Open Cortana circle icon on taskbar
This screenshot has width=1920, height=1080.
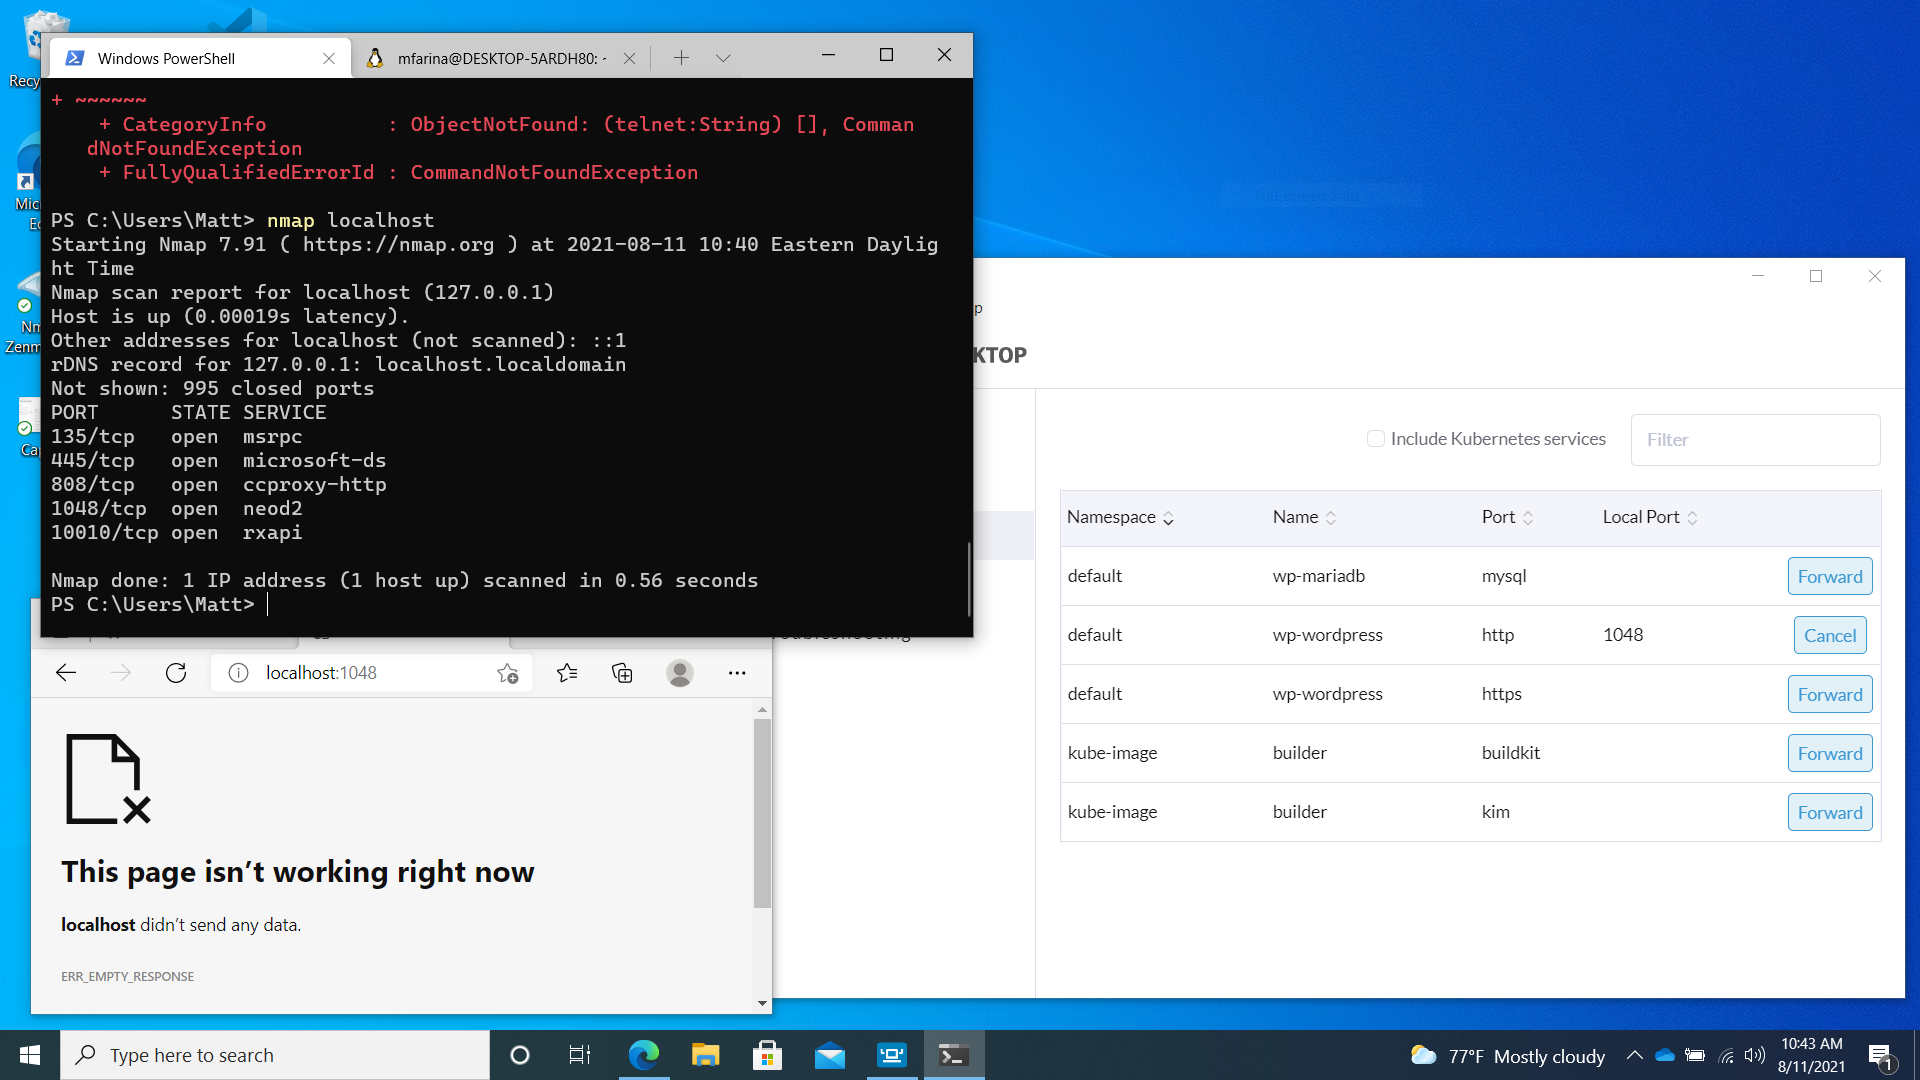tap(520, 1055)
